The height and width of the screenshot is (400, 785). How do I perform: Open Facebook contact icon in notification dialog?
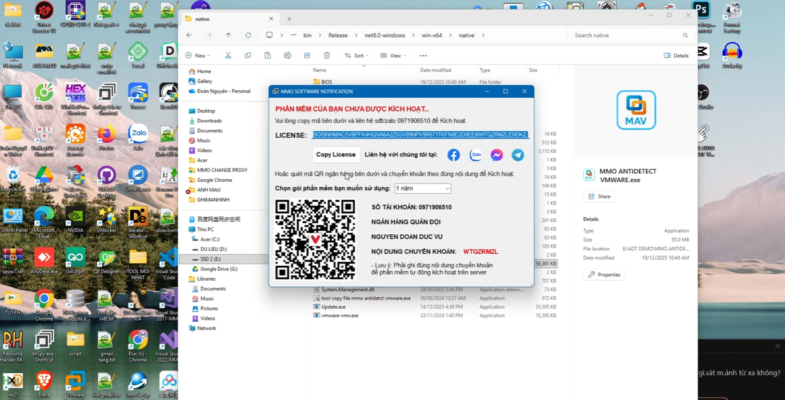[454, 155]
